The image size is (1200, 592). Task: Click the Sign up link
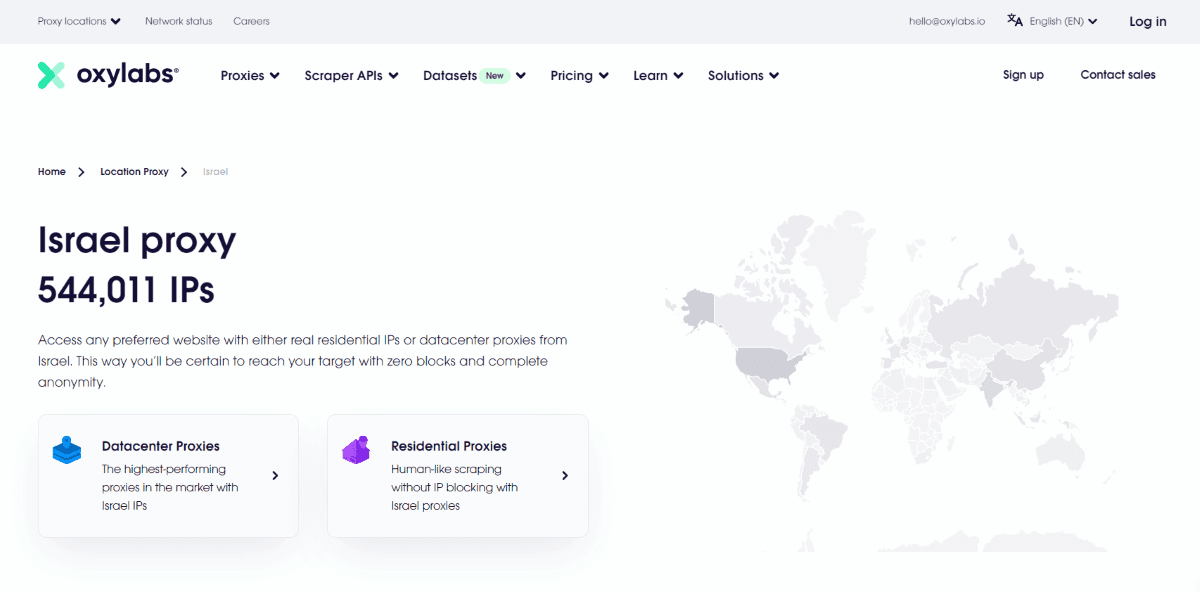click(x=1023, y=75)
